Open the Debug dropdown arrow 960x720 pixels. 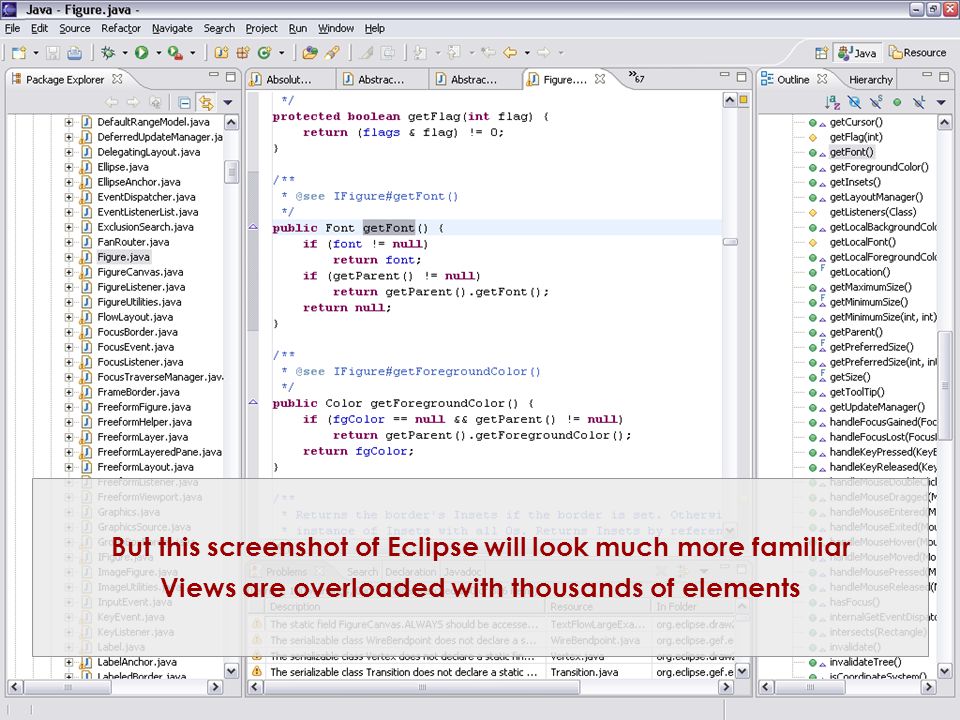coord(125,53)
